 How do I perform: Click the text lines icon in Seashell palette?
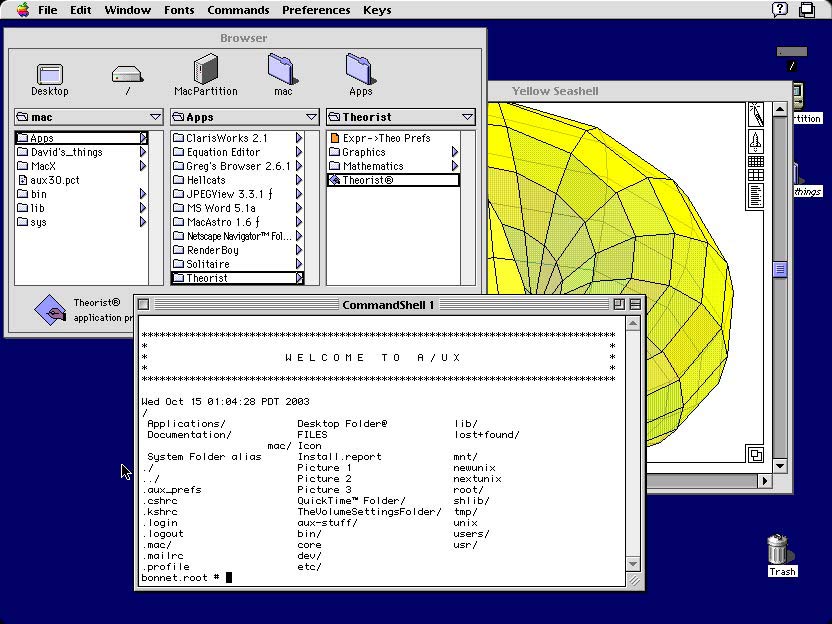pos(756,195)
